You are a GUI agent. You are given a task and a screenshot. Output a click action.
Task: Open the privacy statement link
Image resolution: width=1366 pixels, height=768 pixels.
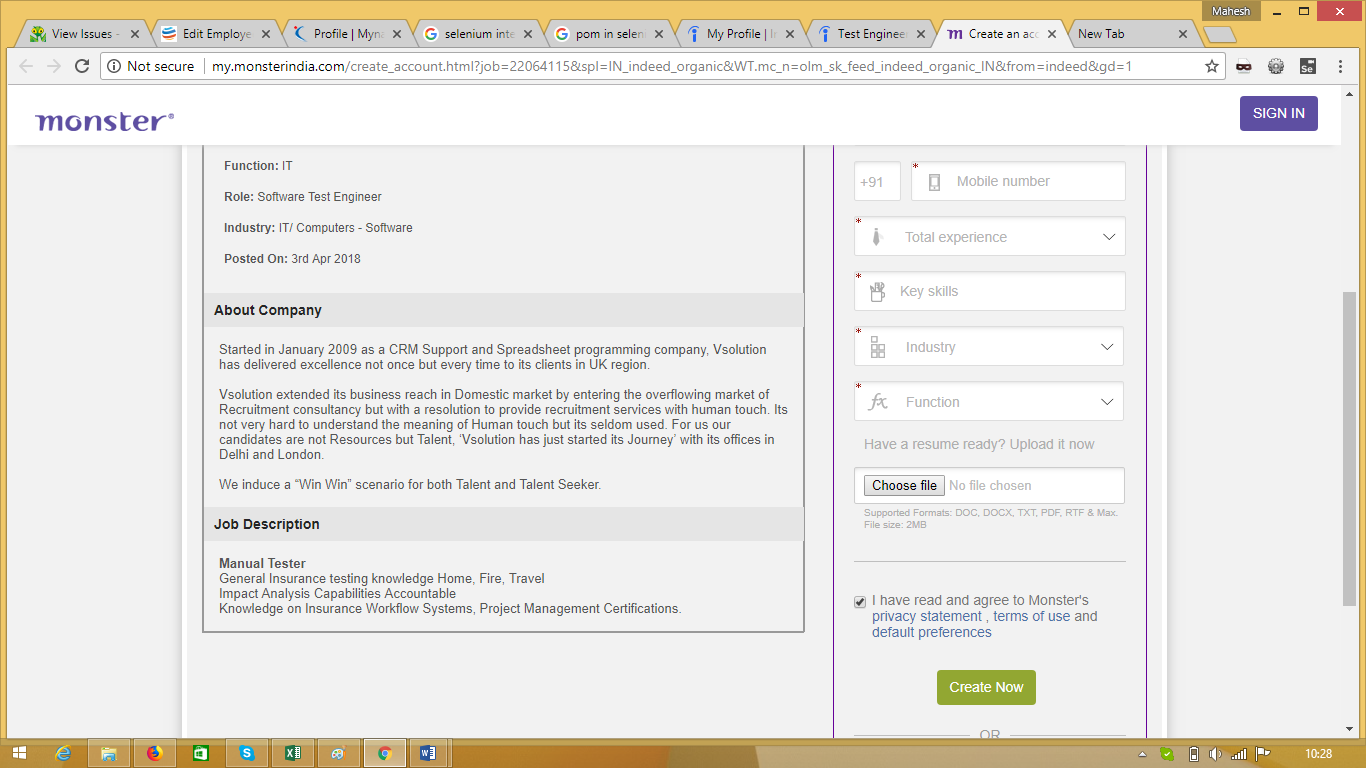(x=927, y=616)
